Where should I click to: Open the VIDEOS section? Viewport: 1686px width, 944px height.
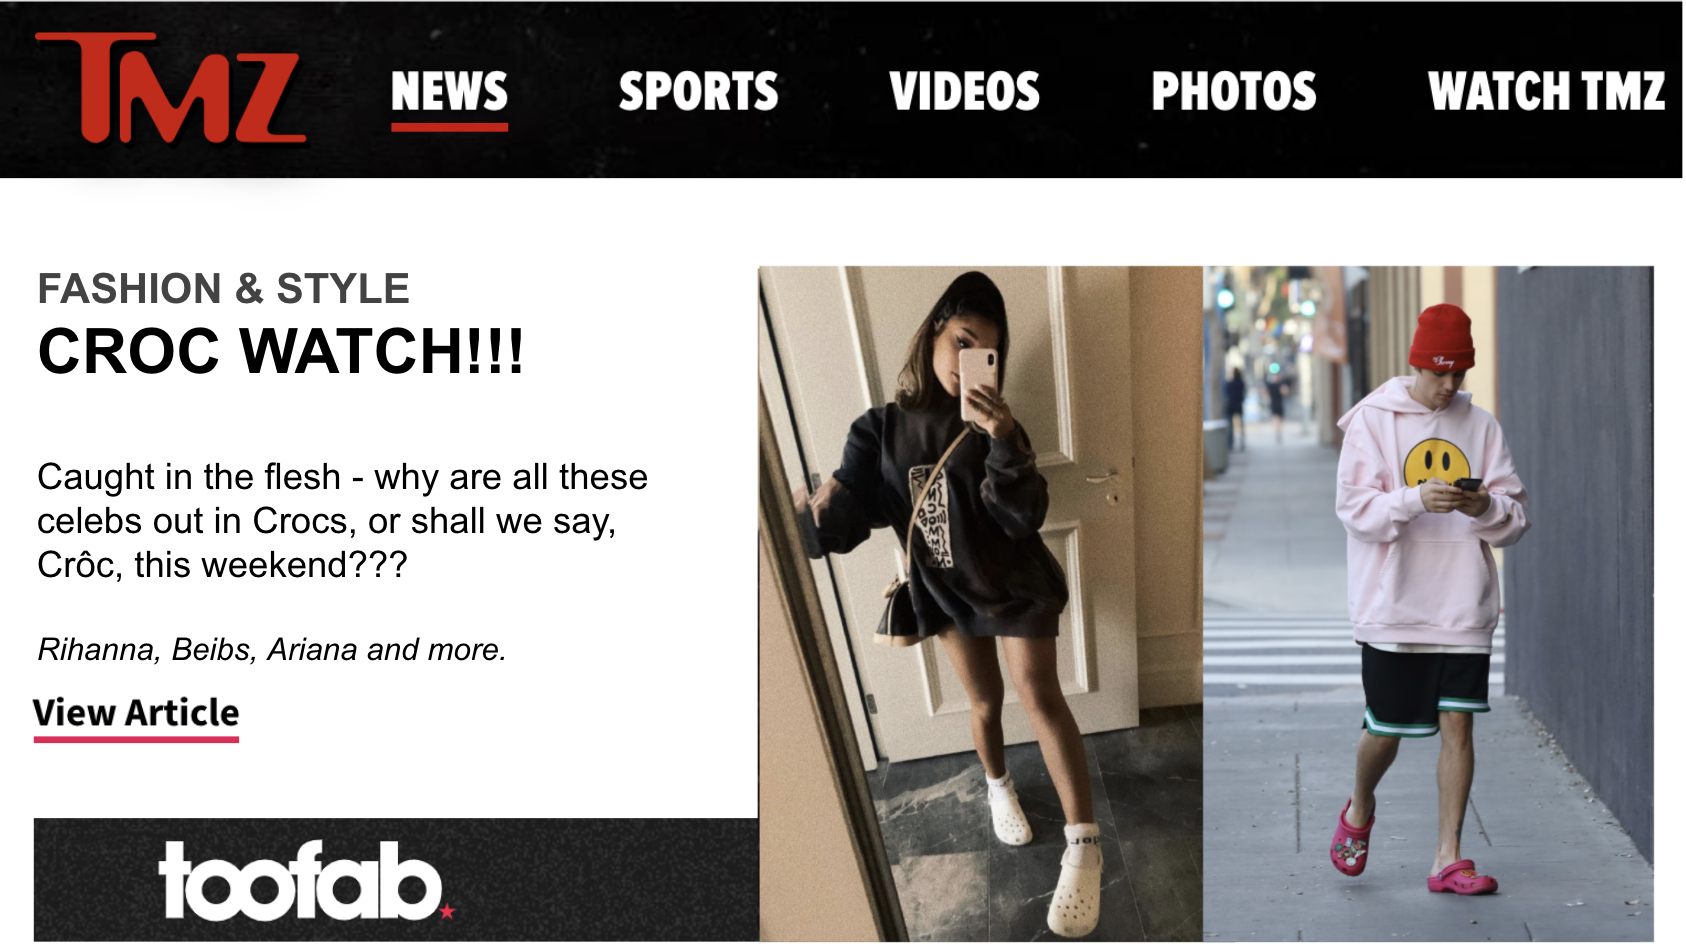pyautogui.click(x=964, y=92)
